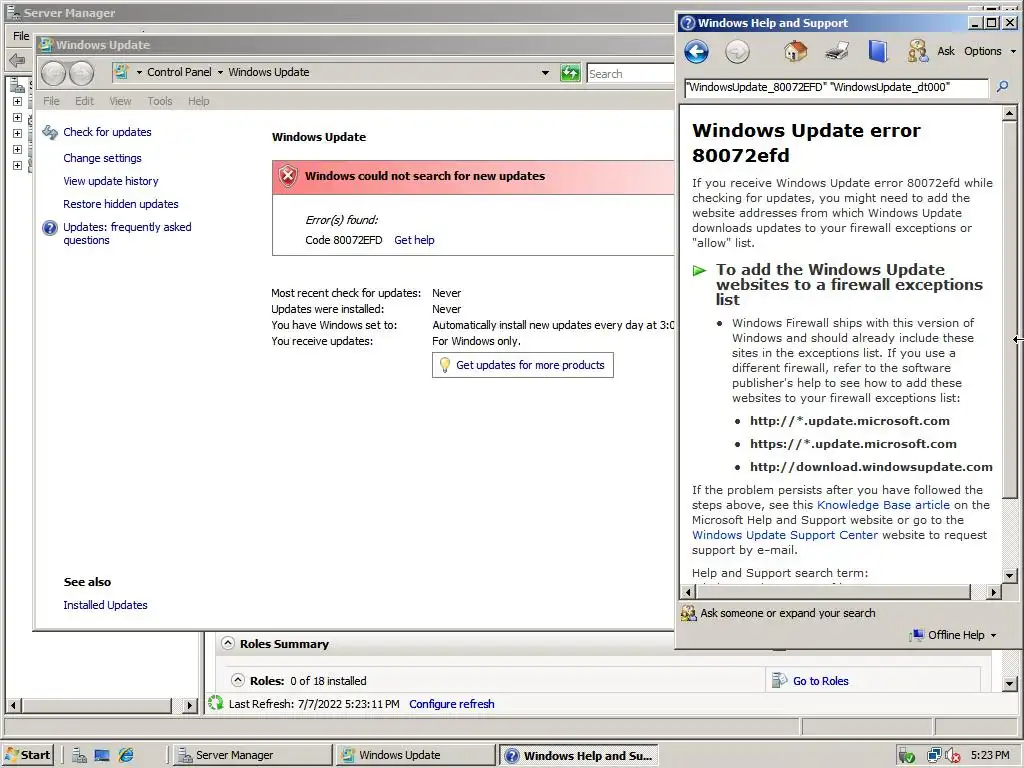The height and width of the screenshot is (768, 1024).
Task: Click the green refresh icon near Last Refresh
Action: [x=216, y=703]
